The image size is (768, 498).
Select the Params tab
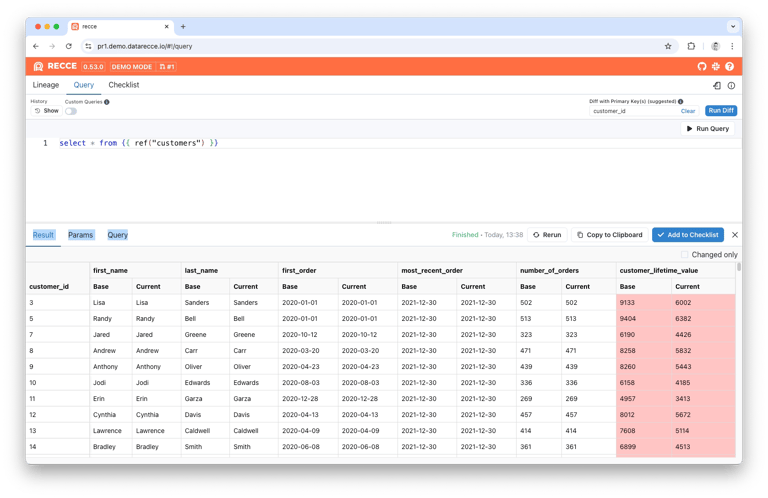(x=80, y=235)
